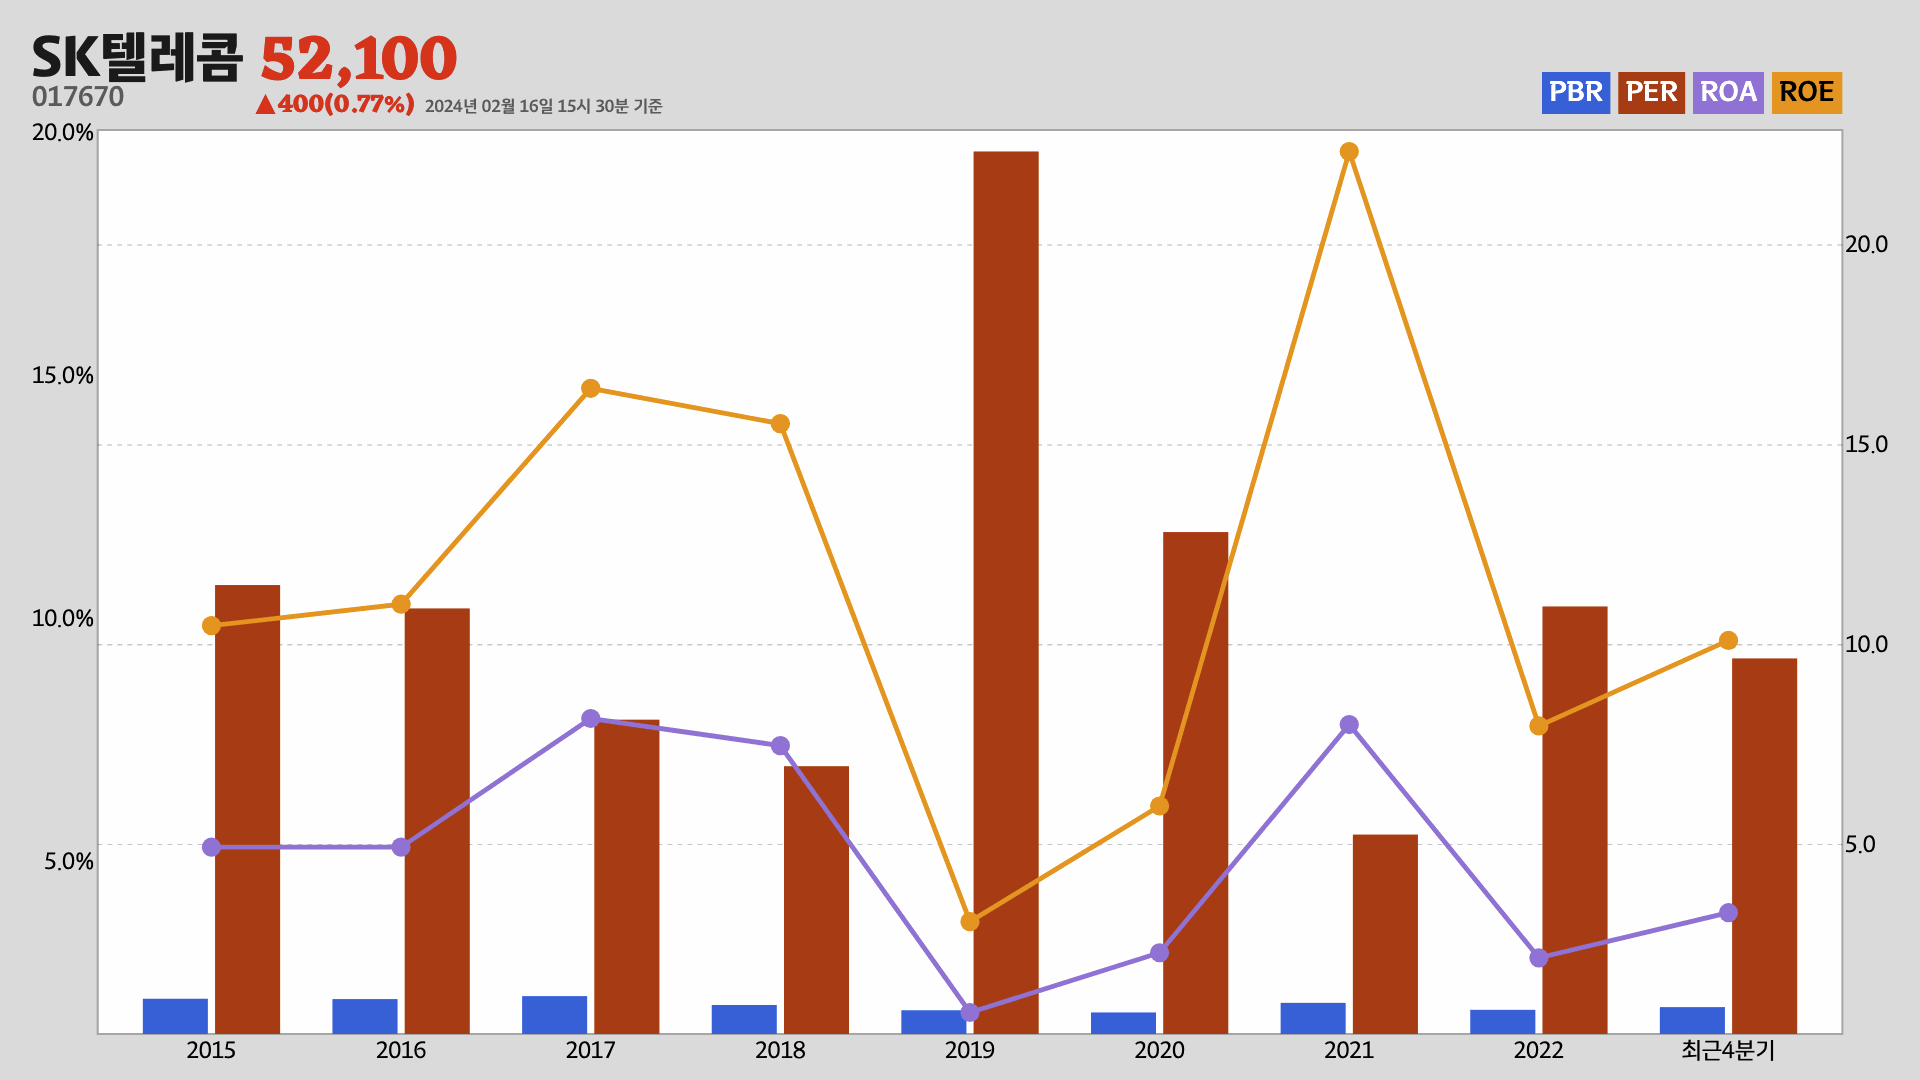
Task: Click the 2021 x-axis label
Action: [1349, 1051]
